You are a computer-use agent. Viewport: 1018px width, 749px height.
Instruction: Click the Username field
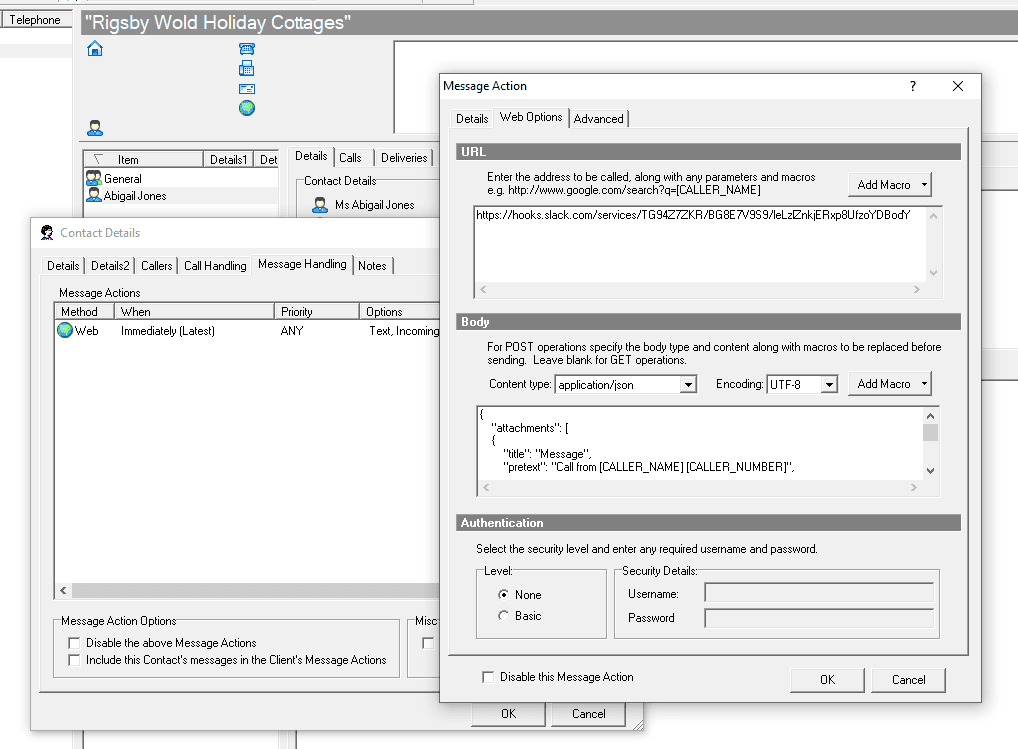pos(819,593)
